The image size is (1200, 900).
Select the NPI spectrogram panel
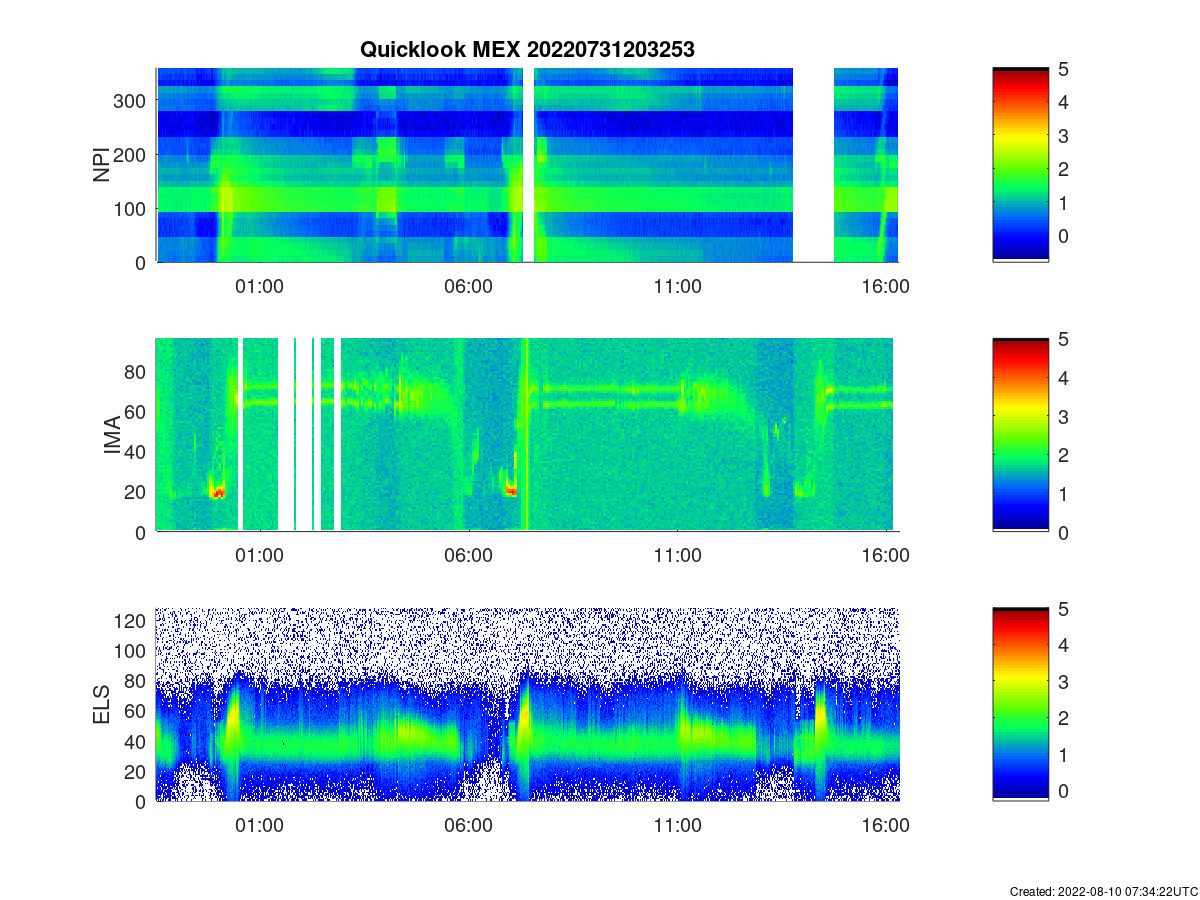[x=527, y=165]
